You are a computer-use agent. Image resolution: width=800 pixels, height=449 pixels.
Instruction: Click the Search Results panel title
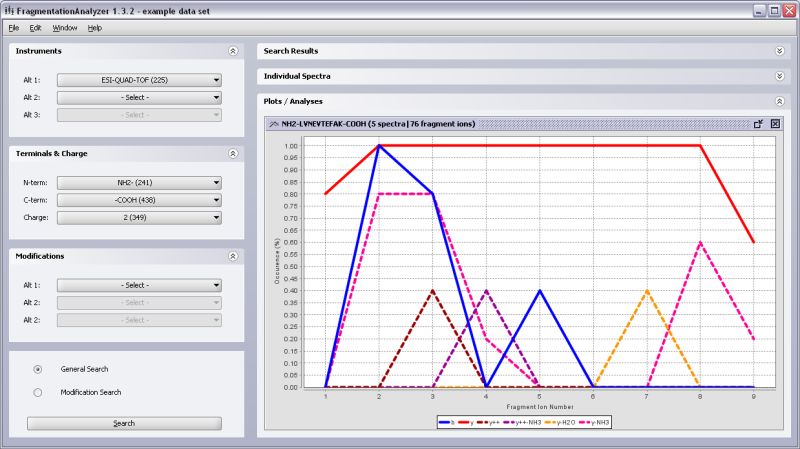click(x=291, y=51)
